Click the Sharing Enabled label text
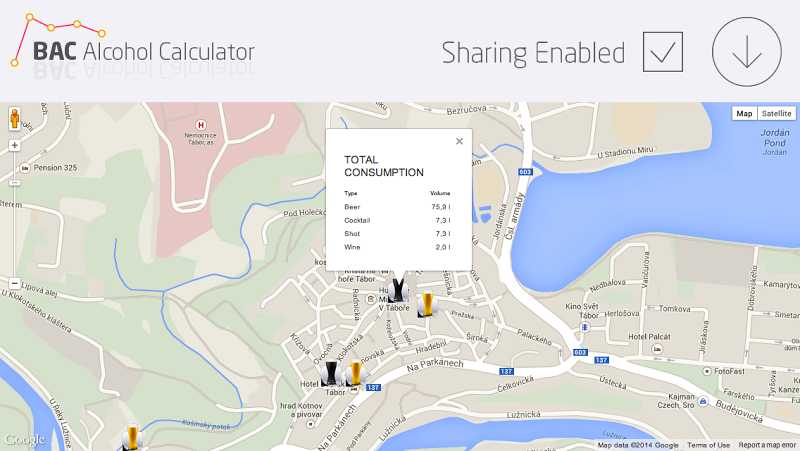Screen dimensions: 800x451 point(533,53)
